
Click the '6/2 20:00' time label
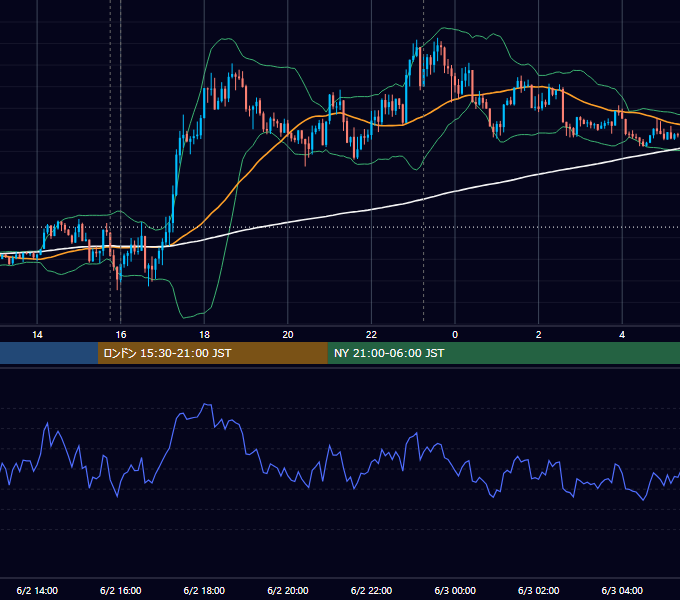point(288,590)
